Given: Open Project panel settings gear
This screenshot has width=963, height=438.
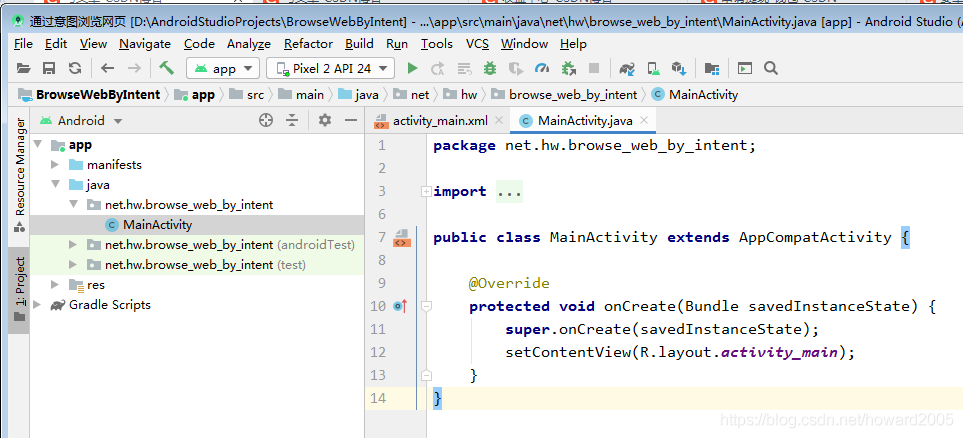Looking at the screenshot, I should tap(325, 120).
